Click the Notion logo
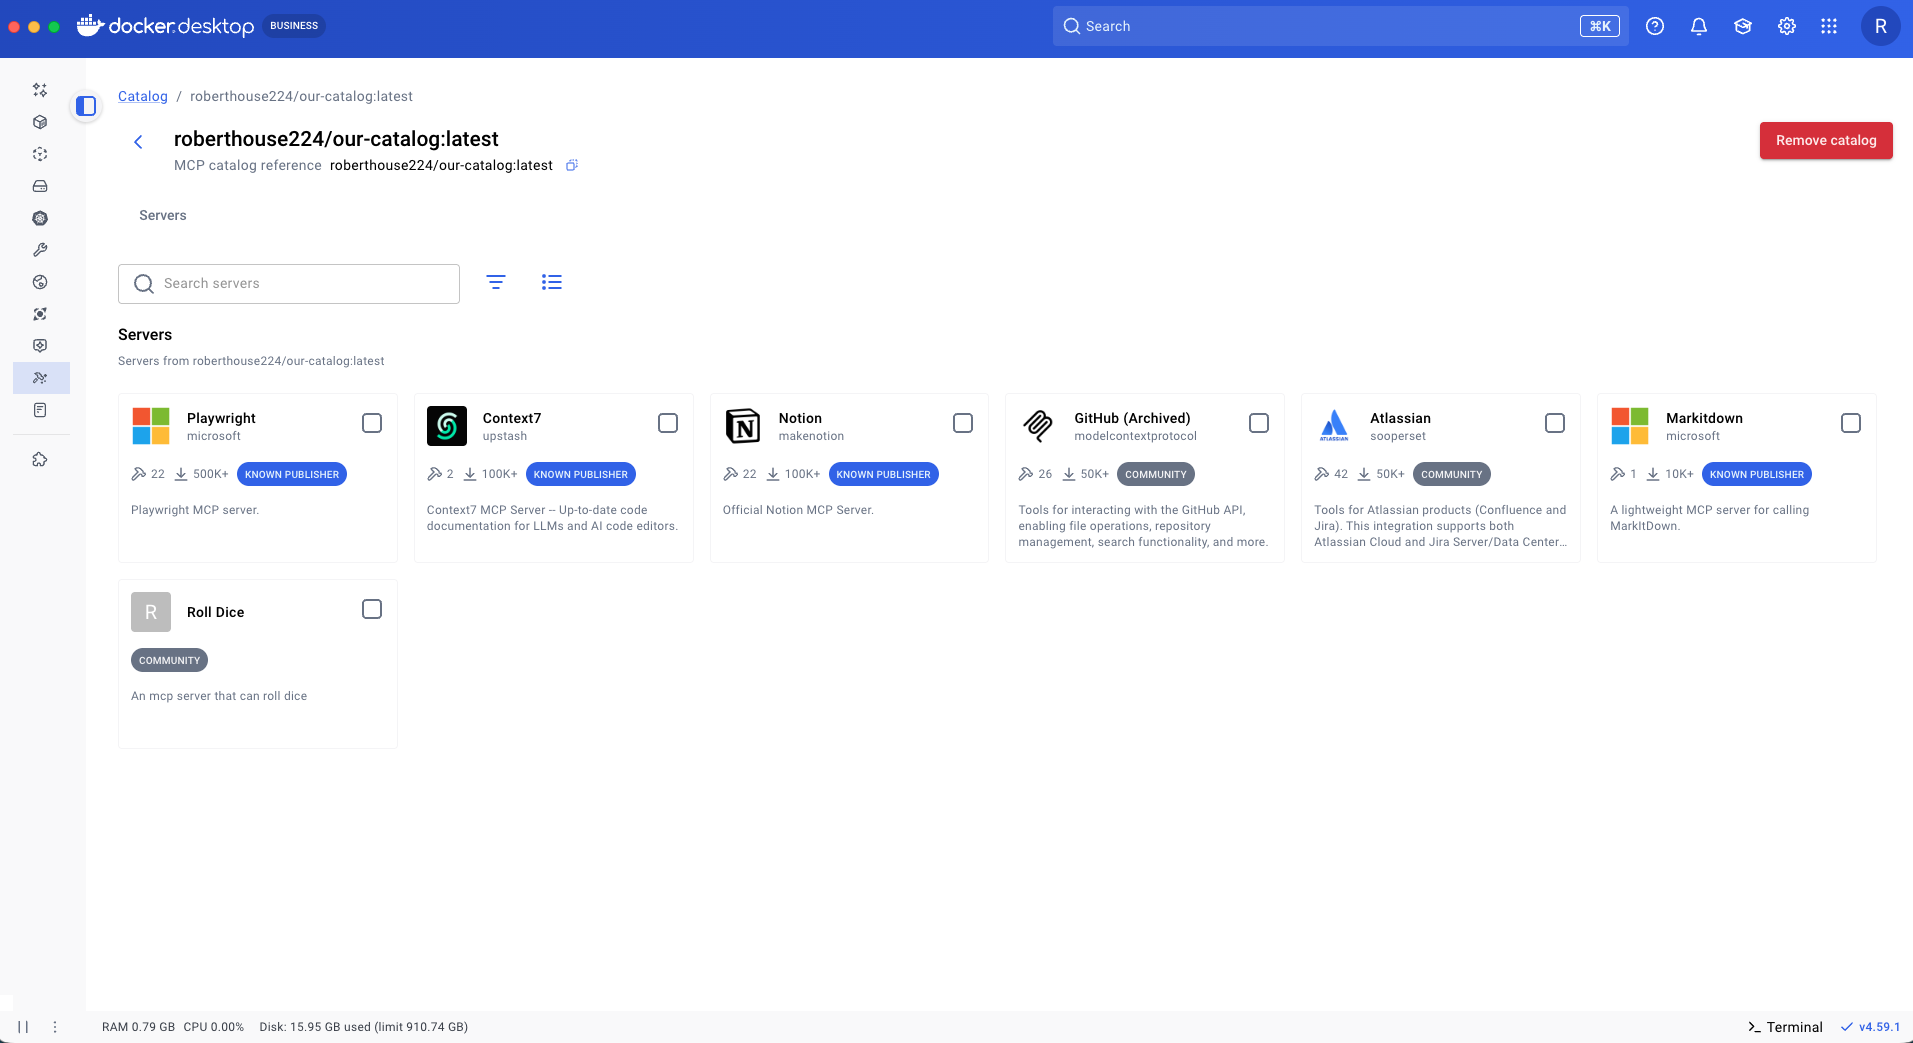This screenshot has width=1913, height=1043. click(x=743, y=426)
